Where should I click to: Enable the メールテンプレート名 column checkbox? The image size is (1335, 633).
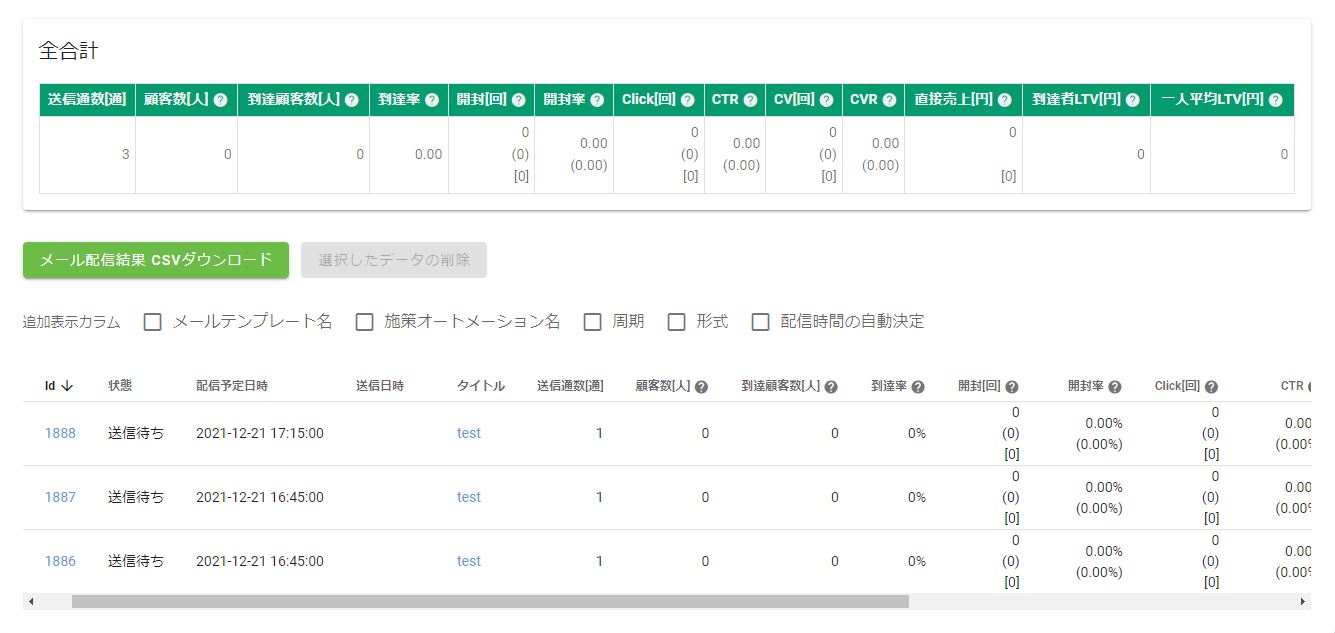tap(153, 322)
